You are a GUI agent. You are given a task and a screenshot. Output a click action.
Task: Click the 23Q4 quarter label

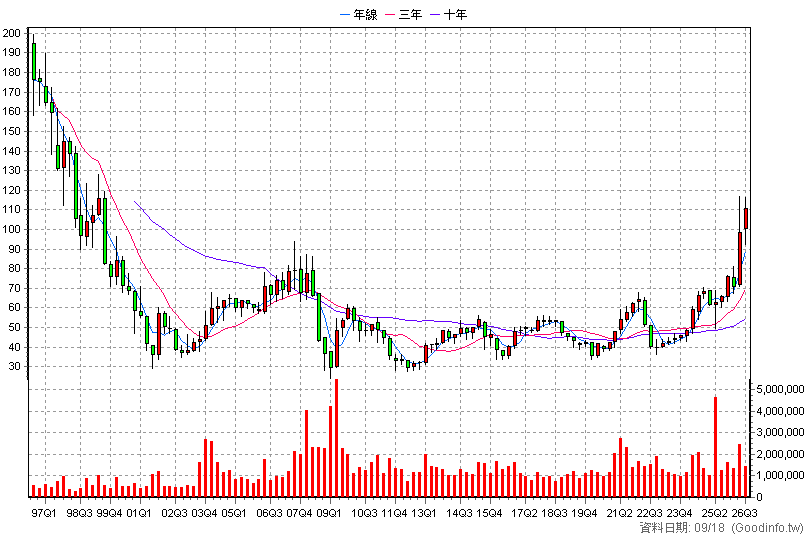pos(679,513)
